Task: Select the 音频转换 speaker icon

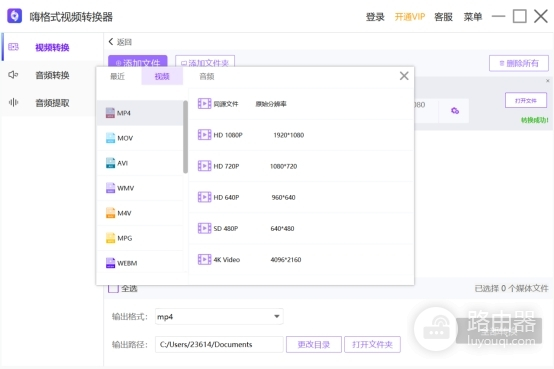Action: (13, 75)
